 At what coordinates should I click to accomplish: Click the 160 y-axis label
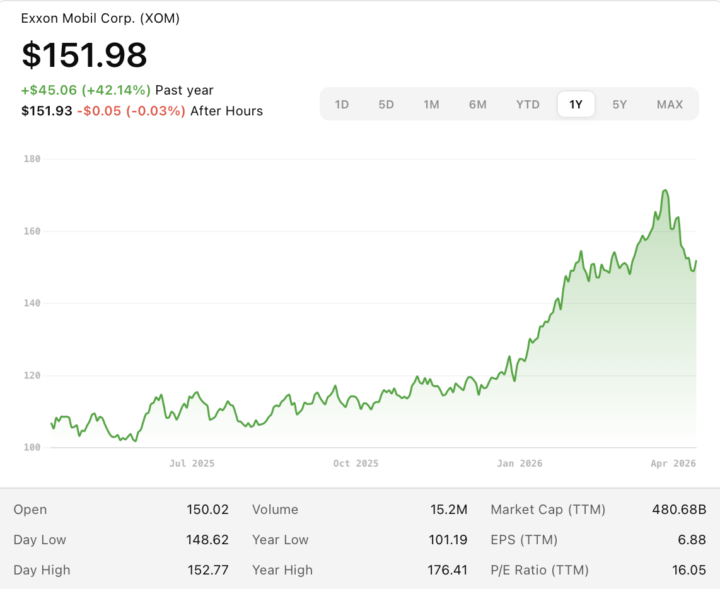click(32, 231)
